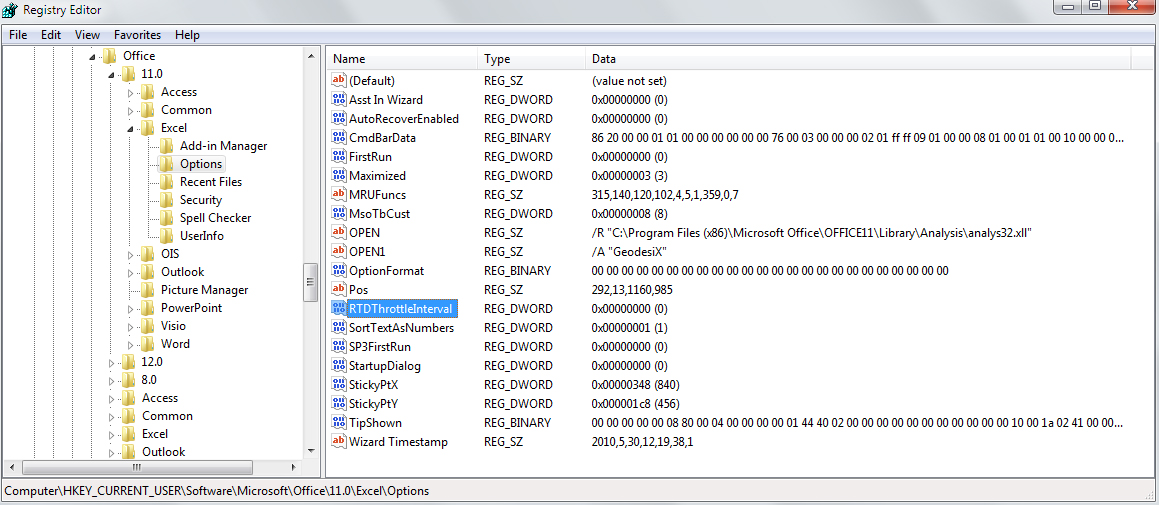The width and height of the screenshot is (1159, 505).
Task: Sort values by the Type column header
Action: [533, 59]
